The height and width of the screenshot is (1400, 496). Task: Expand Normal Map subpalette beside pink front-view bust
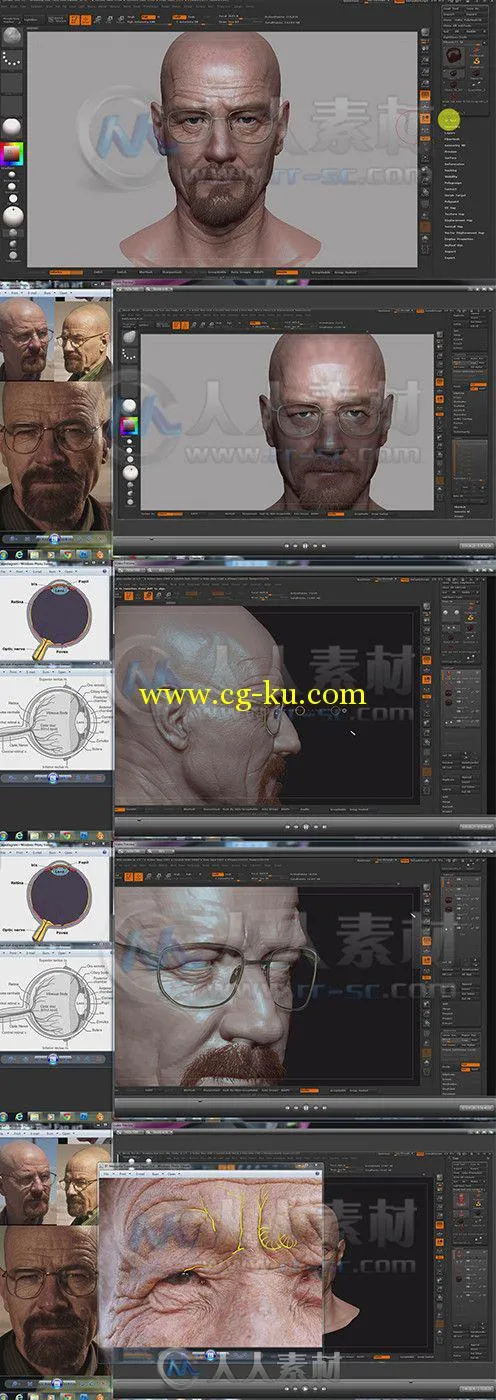454,227
